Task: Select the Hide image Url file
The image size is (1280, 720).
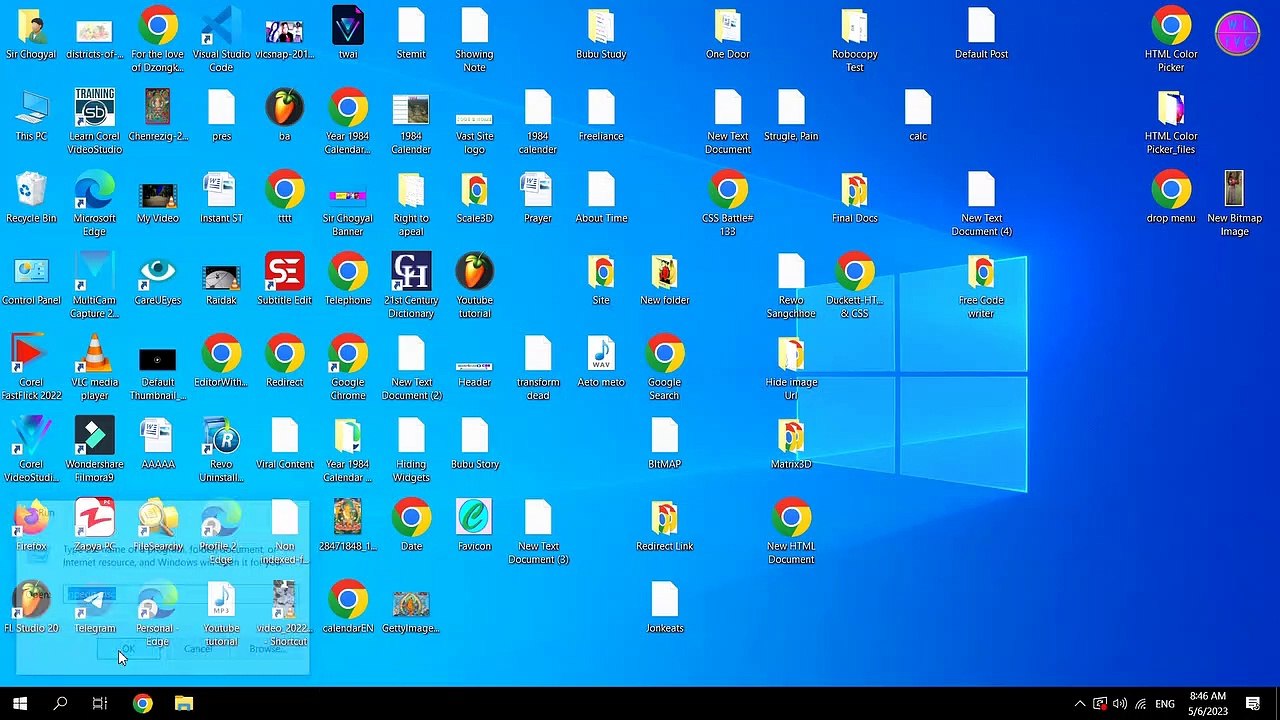Action: 791,368
